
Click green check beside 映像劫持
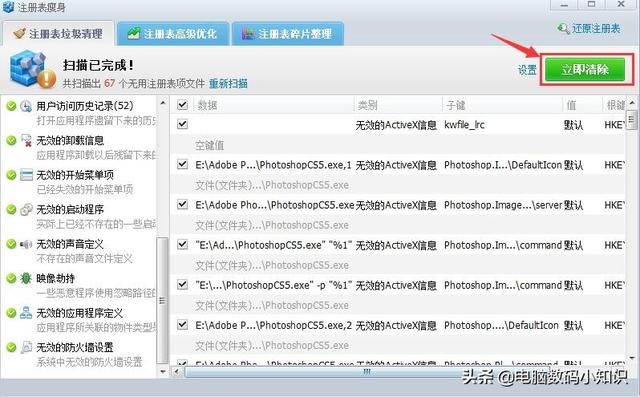(x=11, y=279)
